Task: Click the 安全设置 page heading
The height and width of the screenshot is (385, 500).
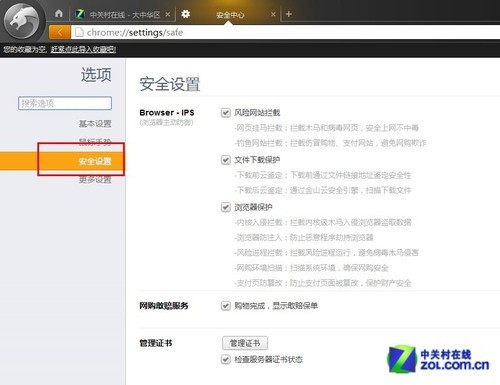Action: pos(169,84)
